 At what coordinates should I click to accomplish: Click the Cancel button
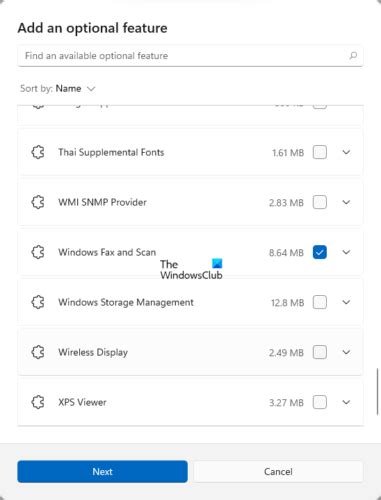tap(278, 471)
